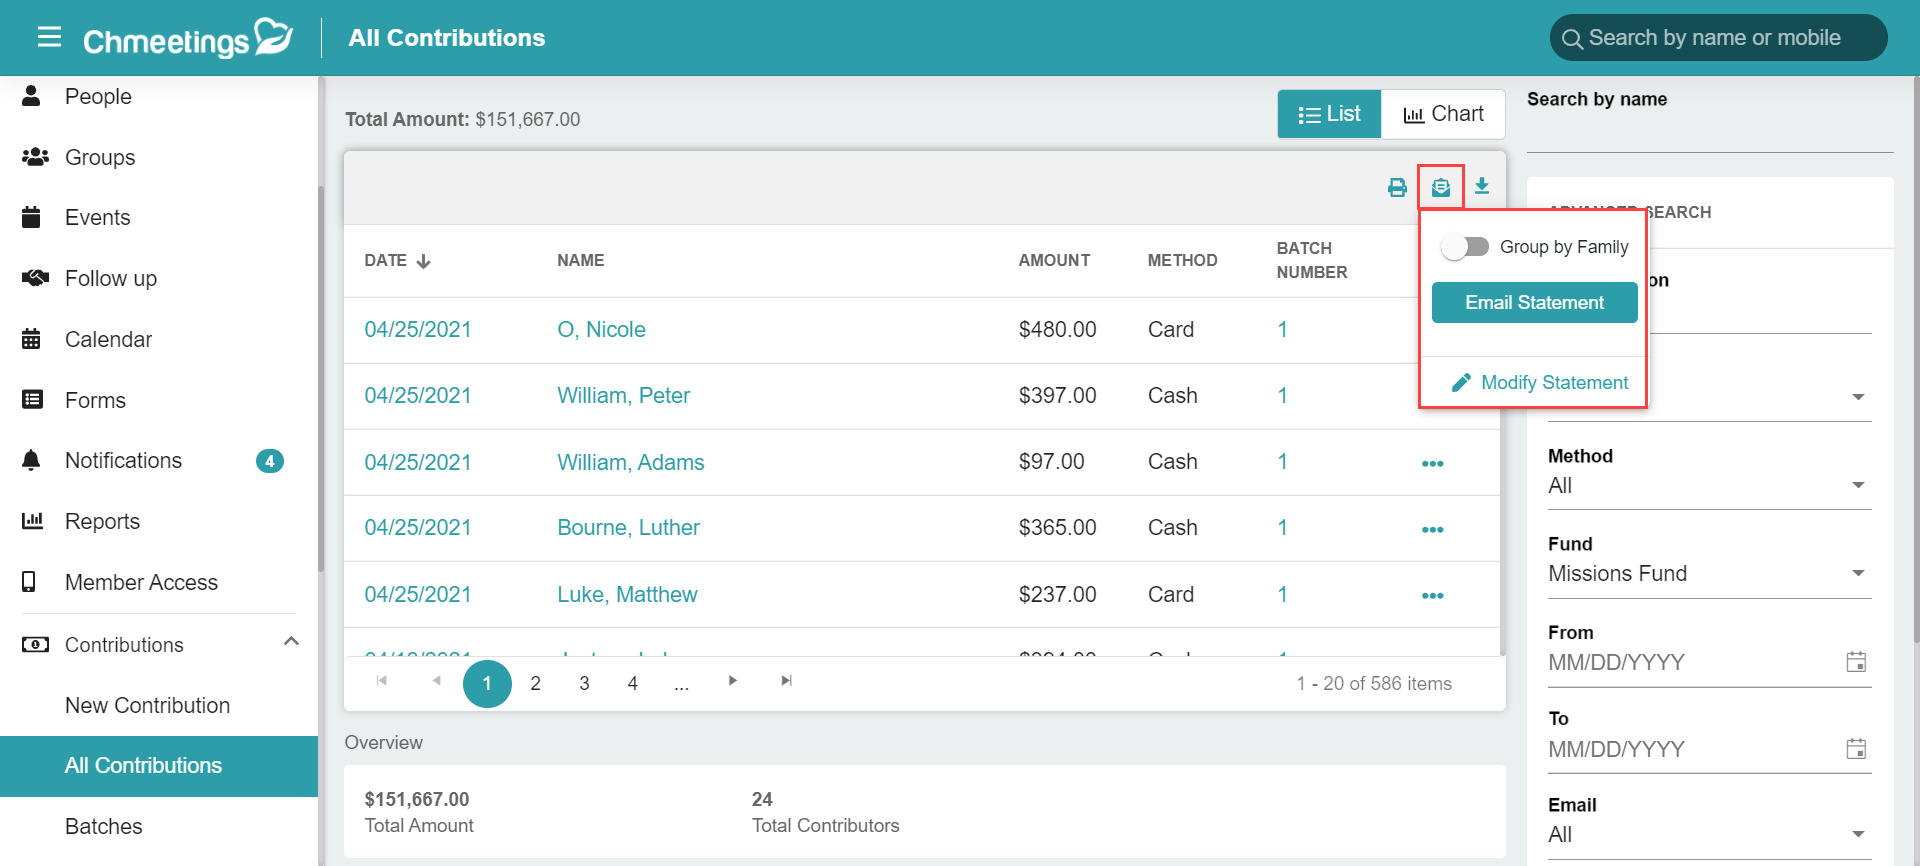
Task: Open the From date calendar picker
Action: coord(1856,661)
